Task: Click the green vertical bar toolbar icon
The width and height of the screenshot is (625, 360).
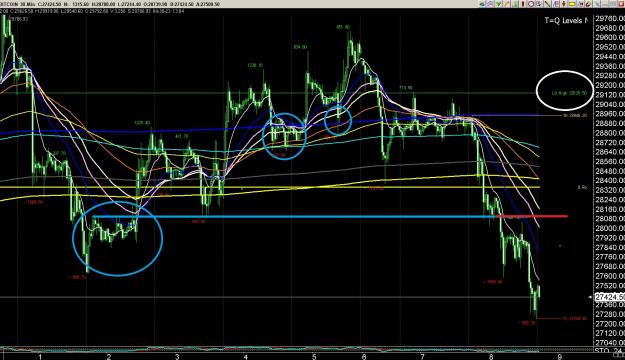Action: 516,4
